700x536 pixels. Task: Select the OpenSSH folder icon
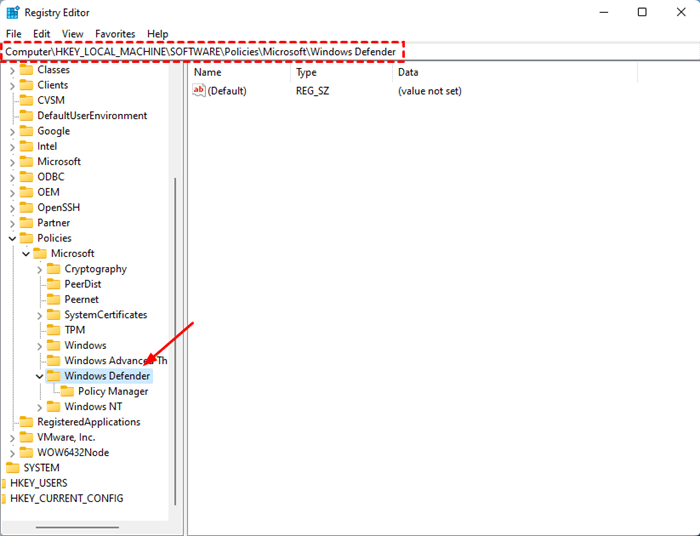tap(26, 207)
